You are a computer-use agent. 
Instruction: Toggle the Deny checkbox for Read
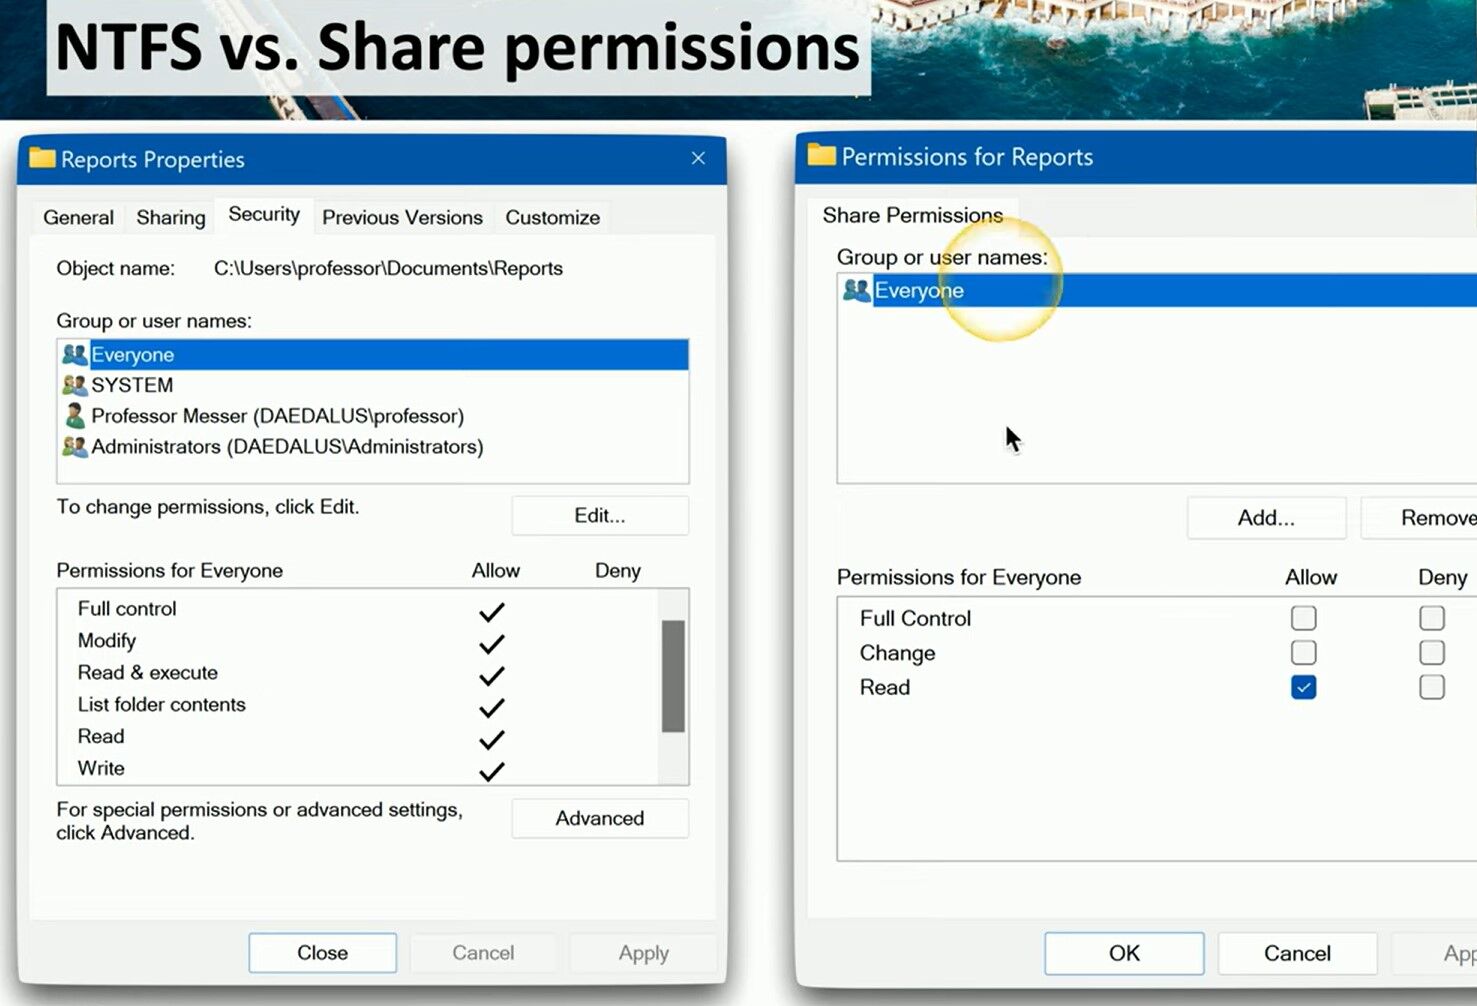point(1431,688)
